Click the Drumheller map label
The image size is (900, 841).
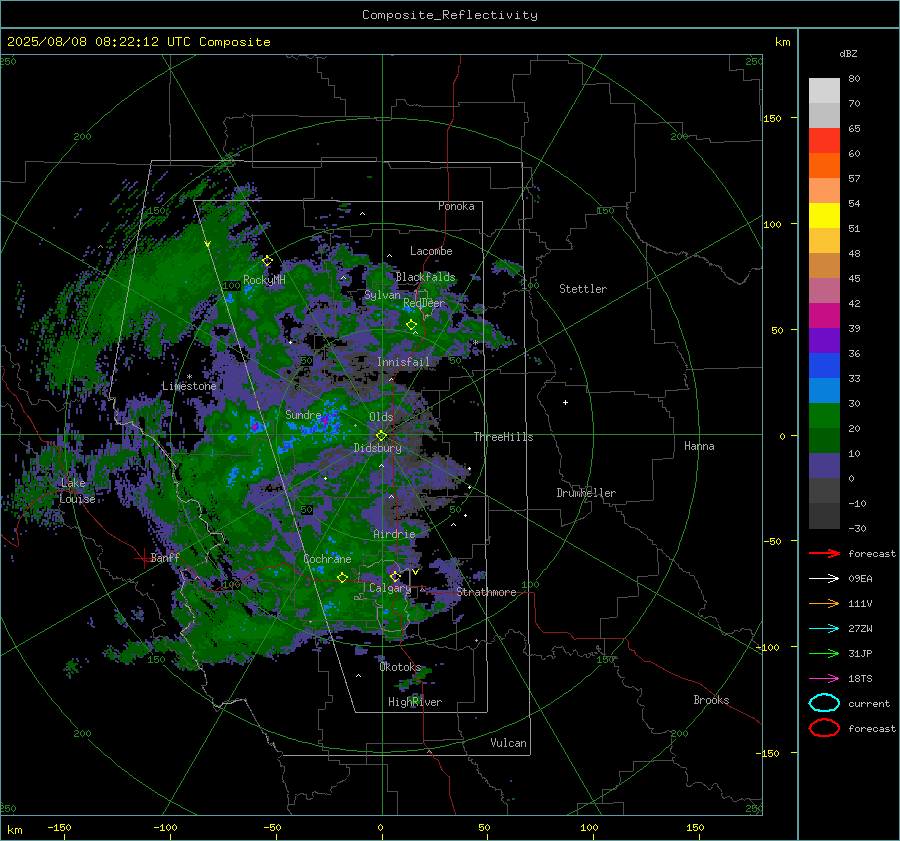(x=586, y=493)
